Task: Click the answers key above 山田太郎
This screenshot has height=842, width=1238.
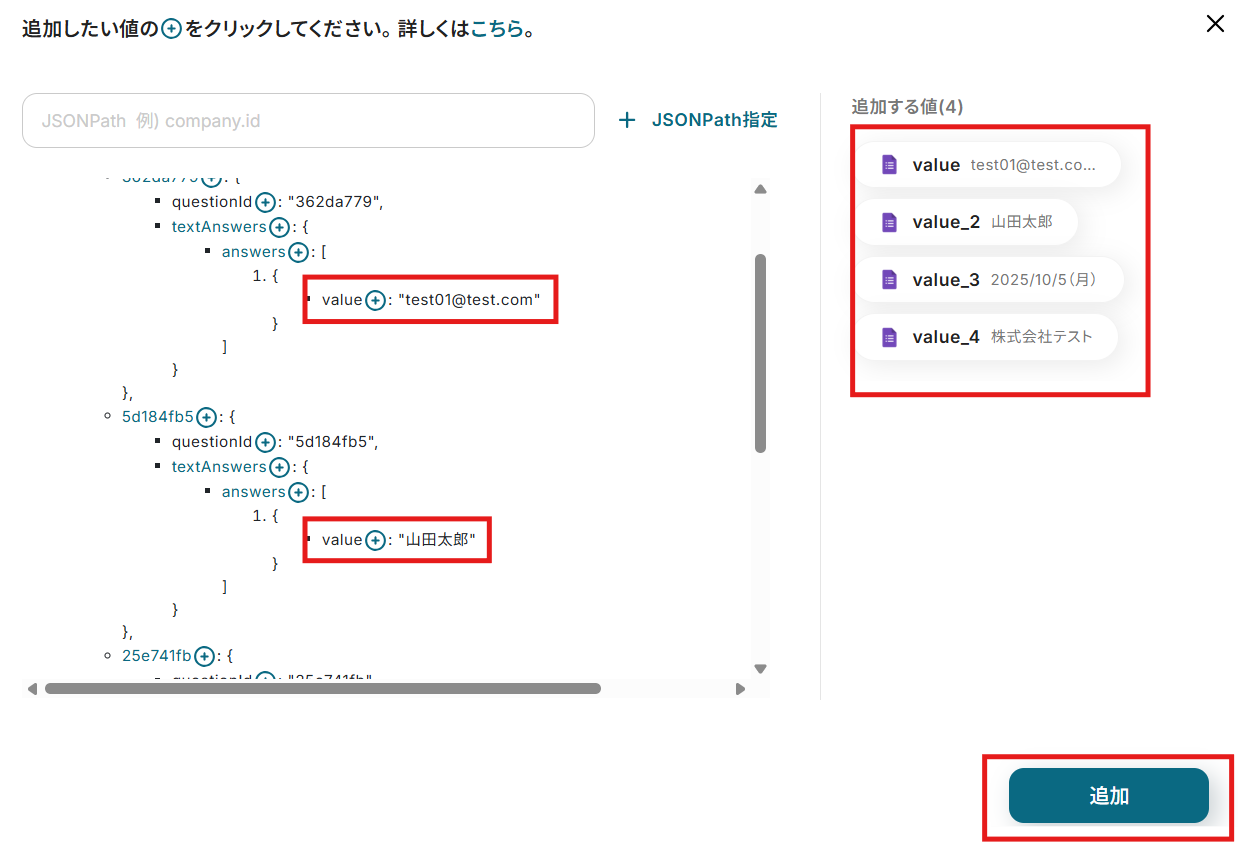Action: (254, 492)
